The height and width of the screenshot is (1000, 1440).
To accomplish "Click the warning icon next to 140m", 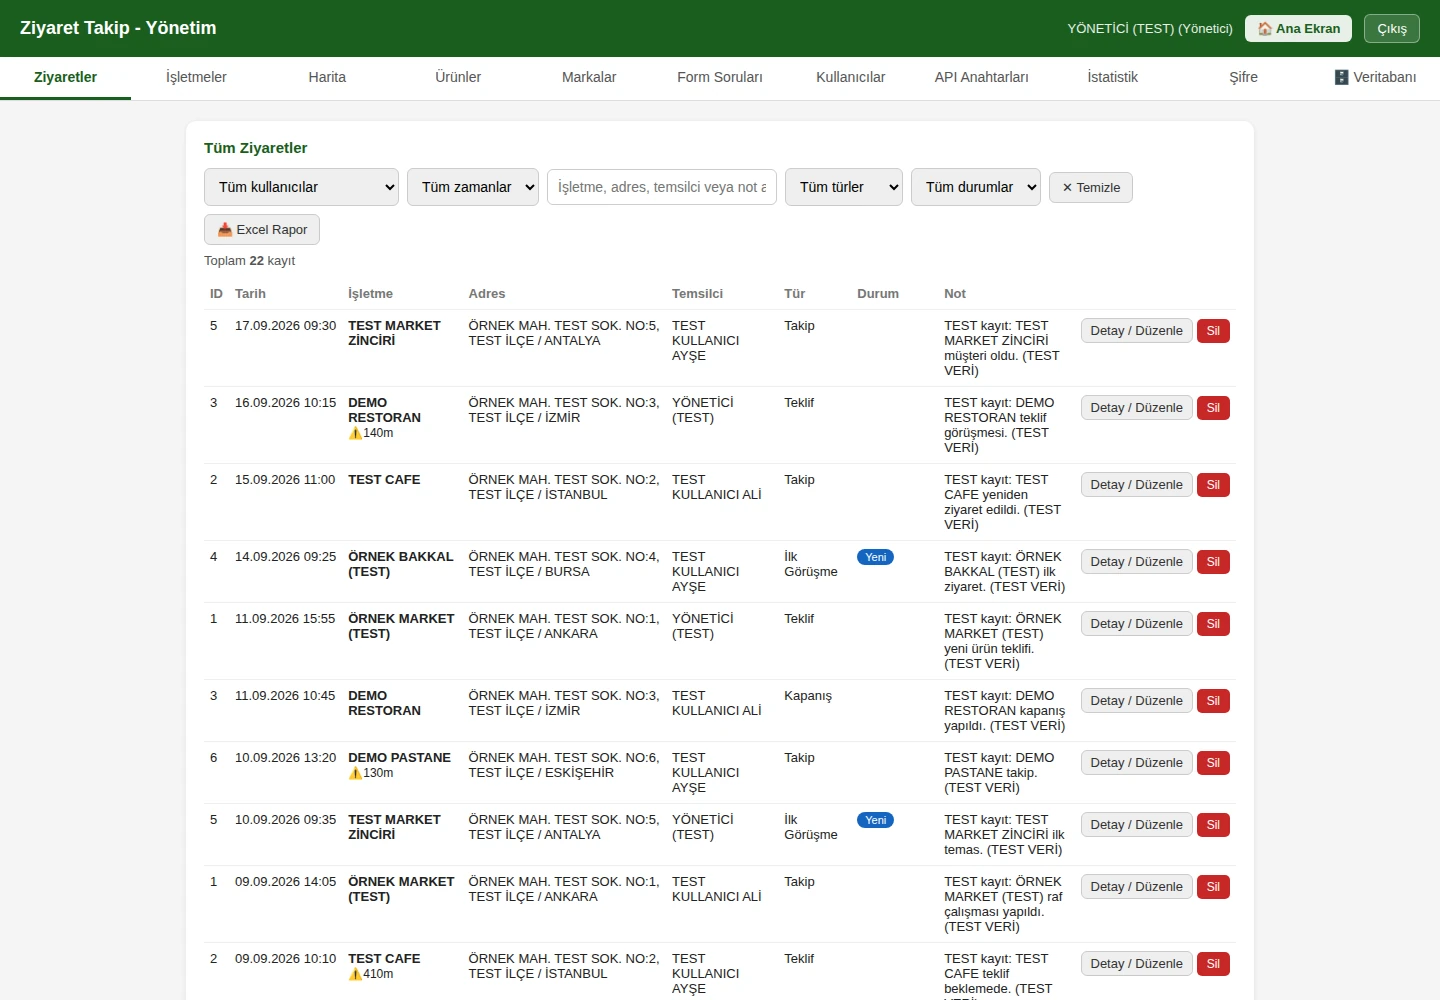I will point(355,433).
